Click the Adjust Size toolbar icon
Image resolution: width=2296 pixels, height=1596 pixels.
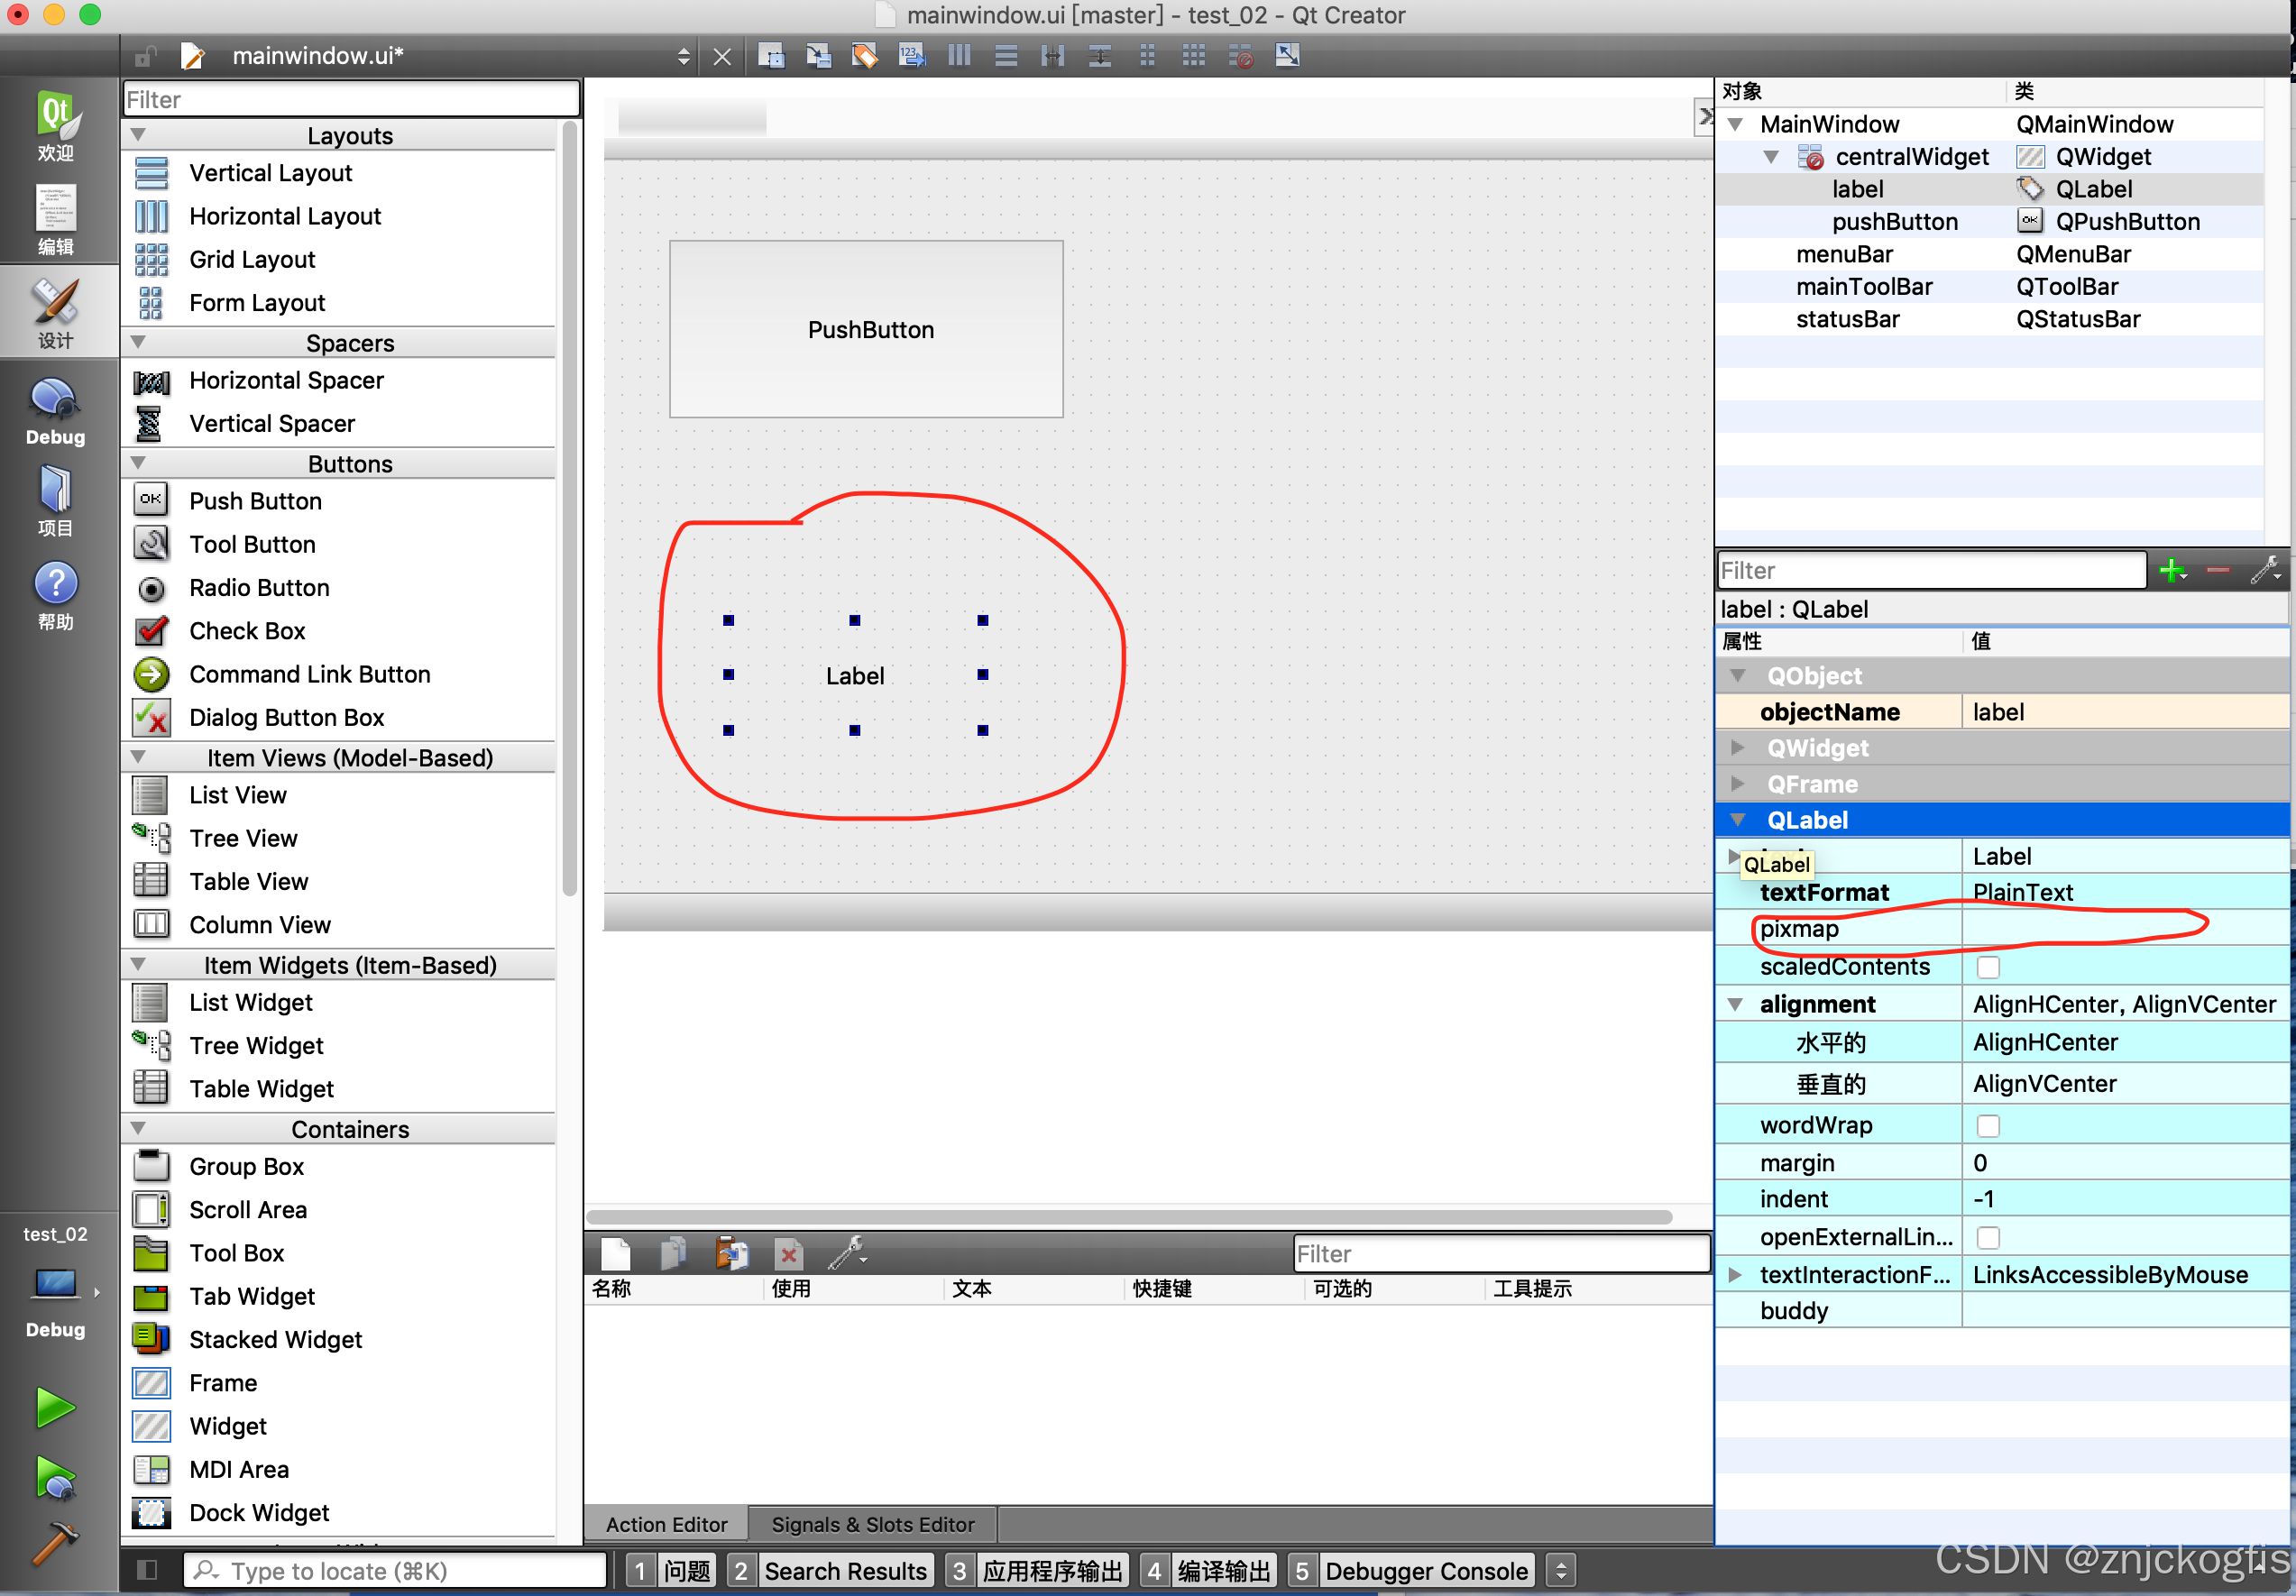1287,56
